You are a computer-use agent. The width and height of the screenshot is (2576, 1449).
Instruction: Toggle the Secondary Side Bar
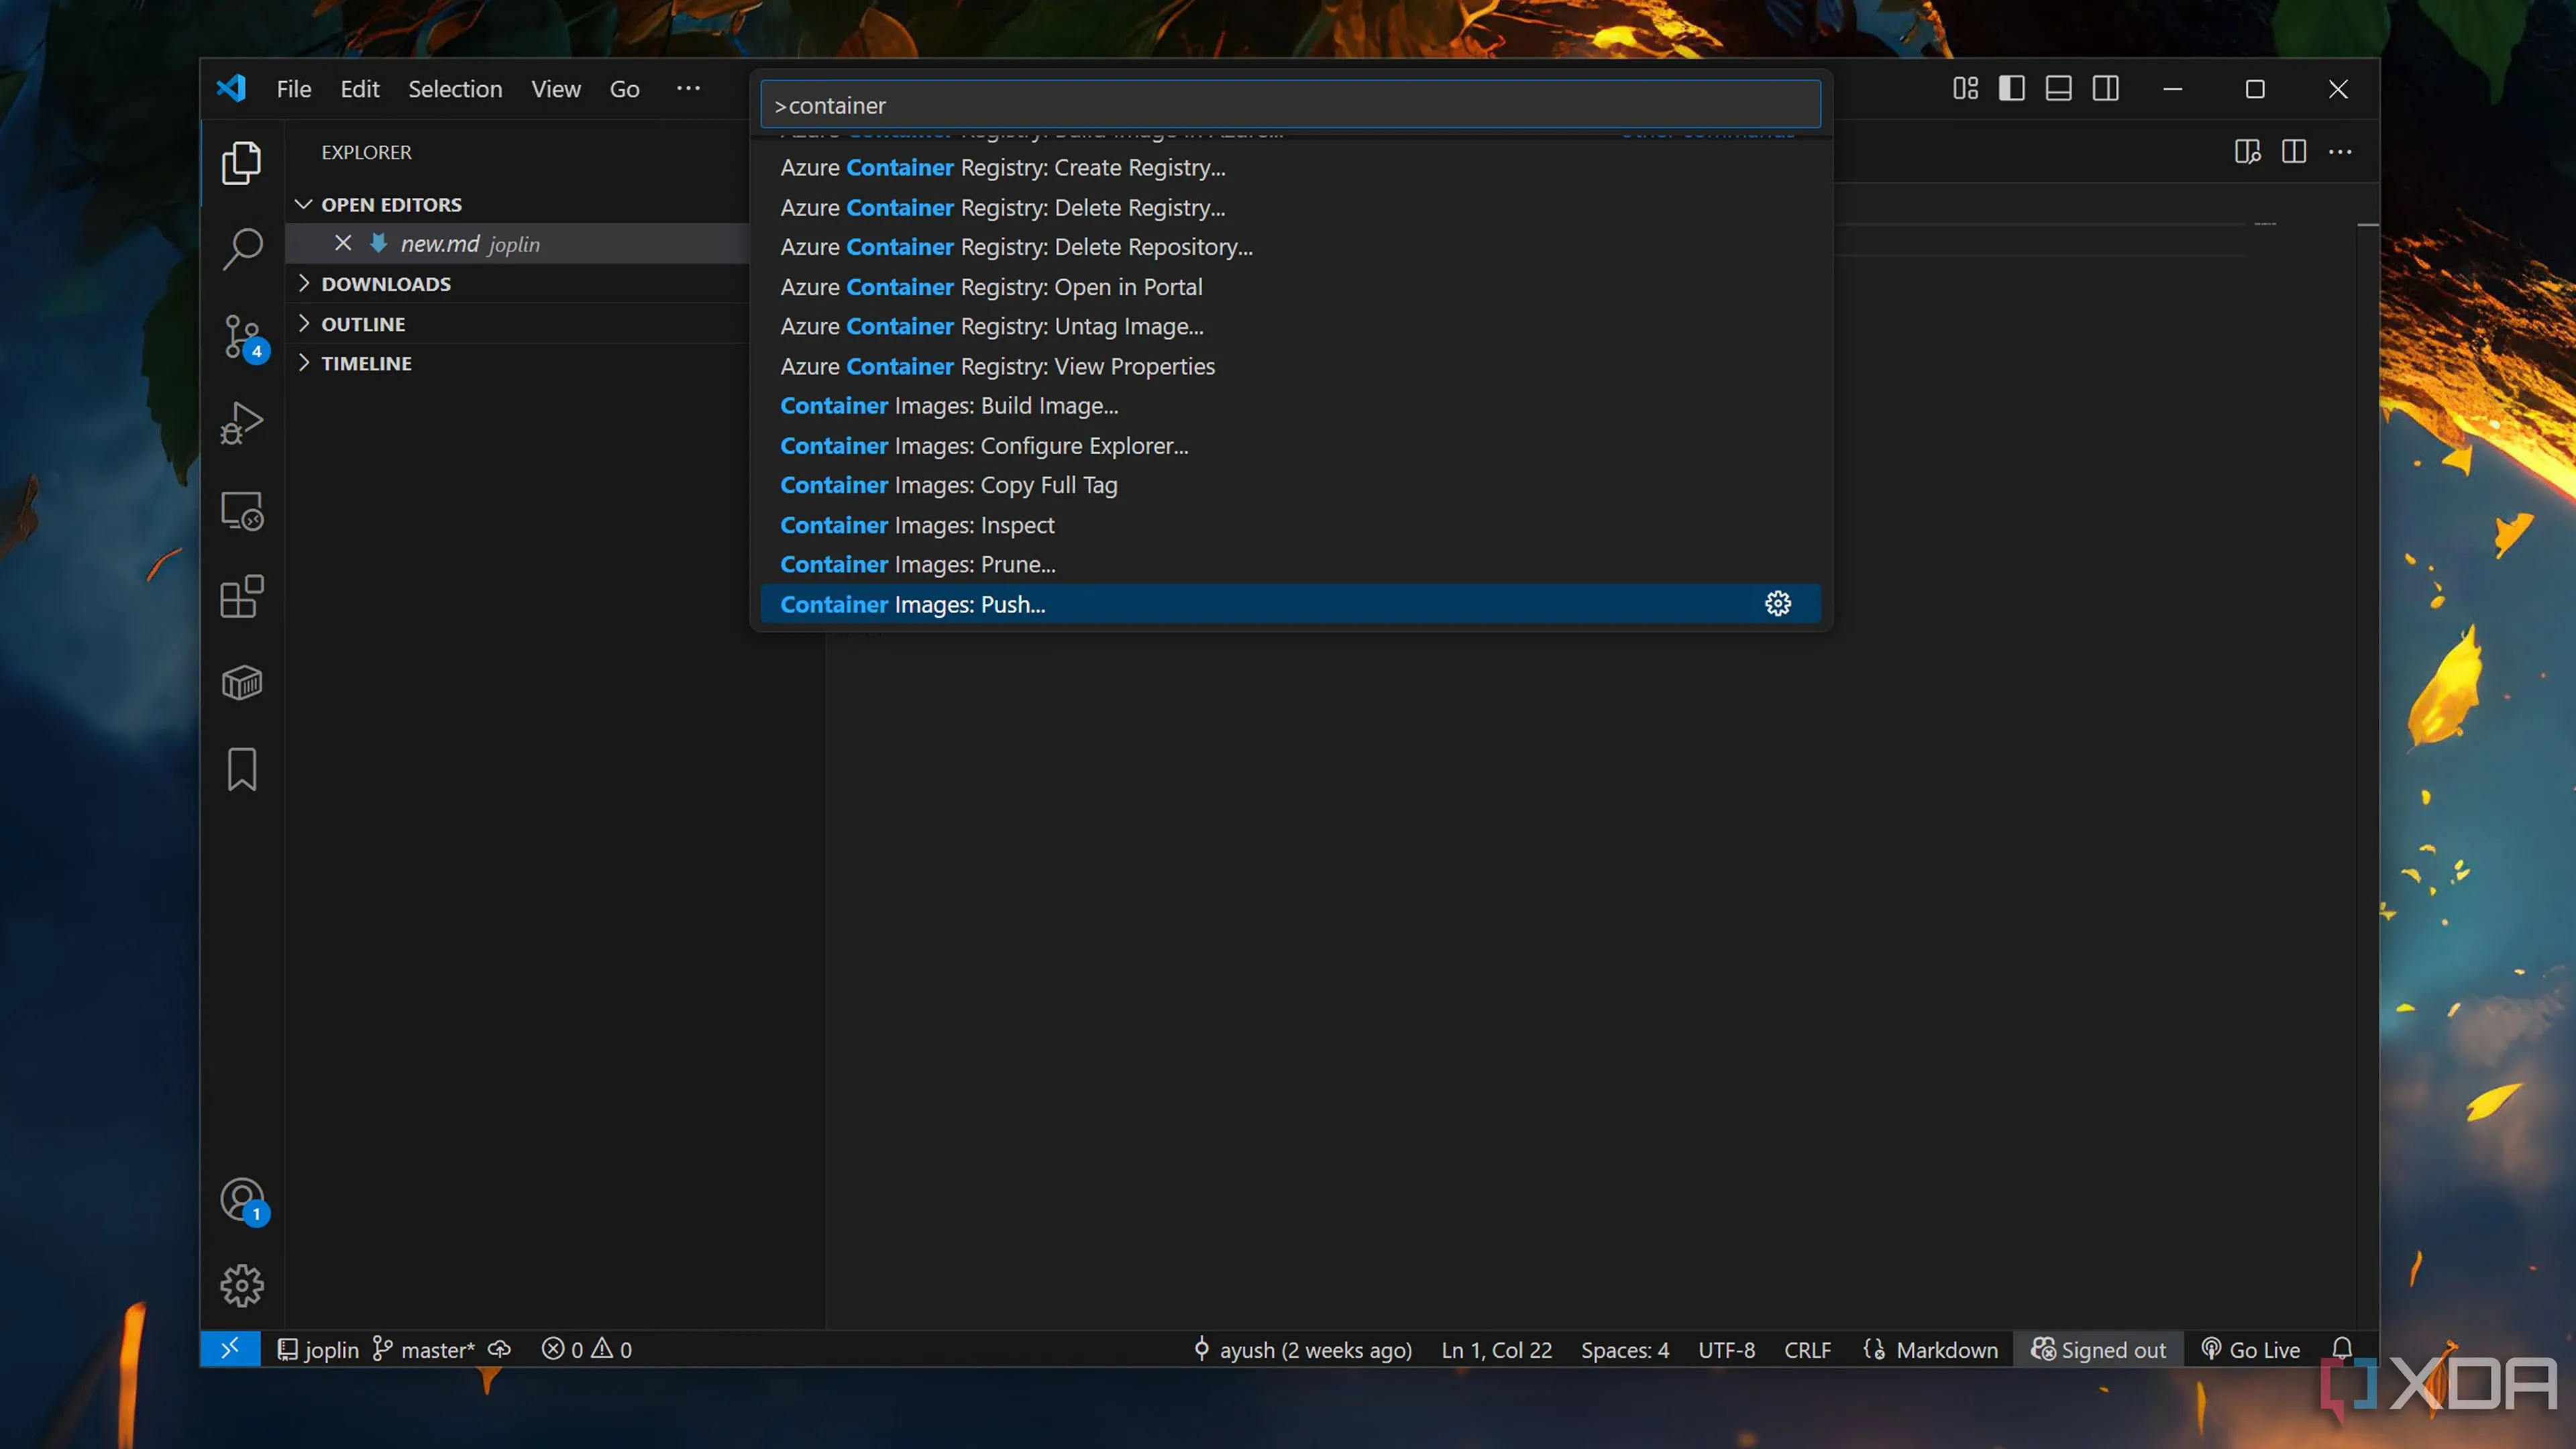(2105, 89)
